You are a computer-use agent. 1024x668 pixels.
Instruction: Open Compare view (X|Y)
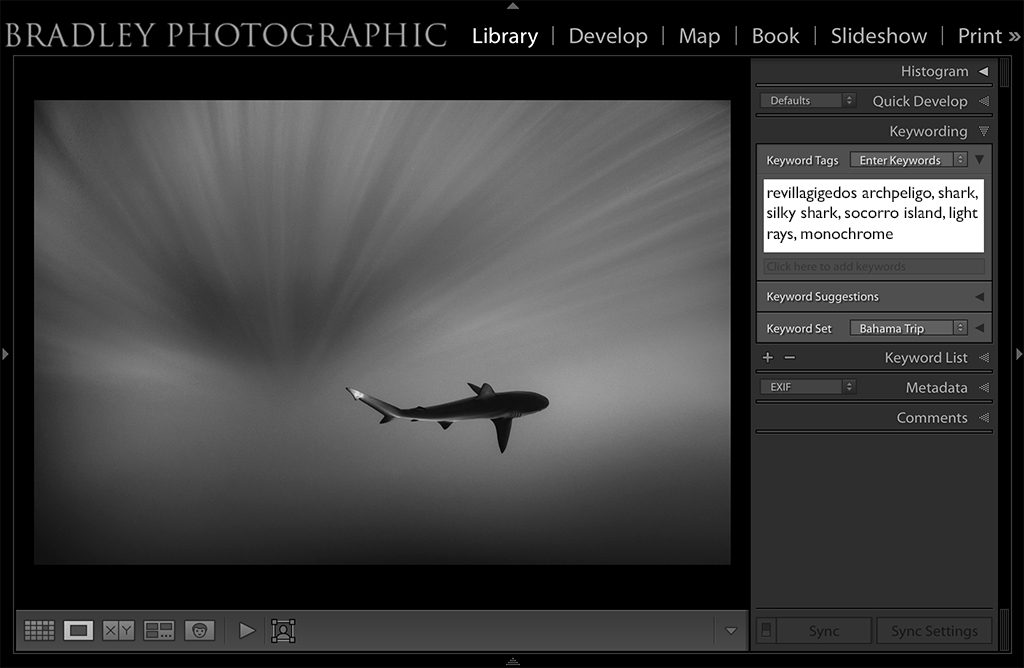(x=118, y=630)
